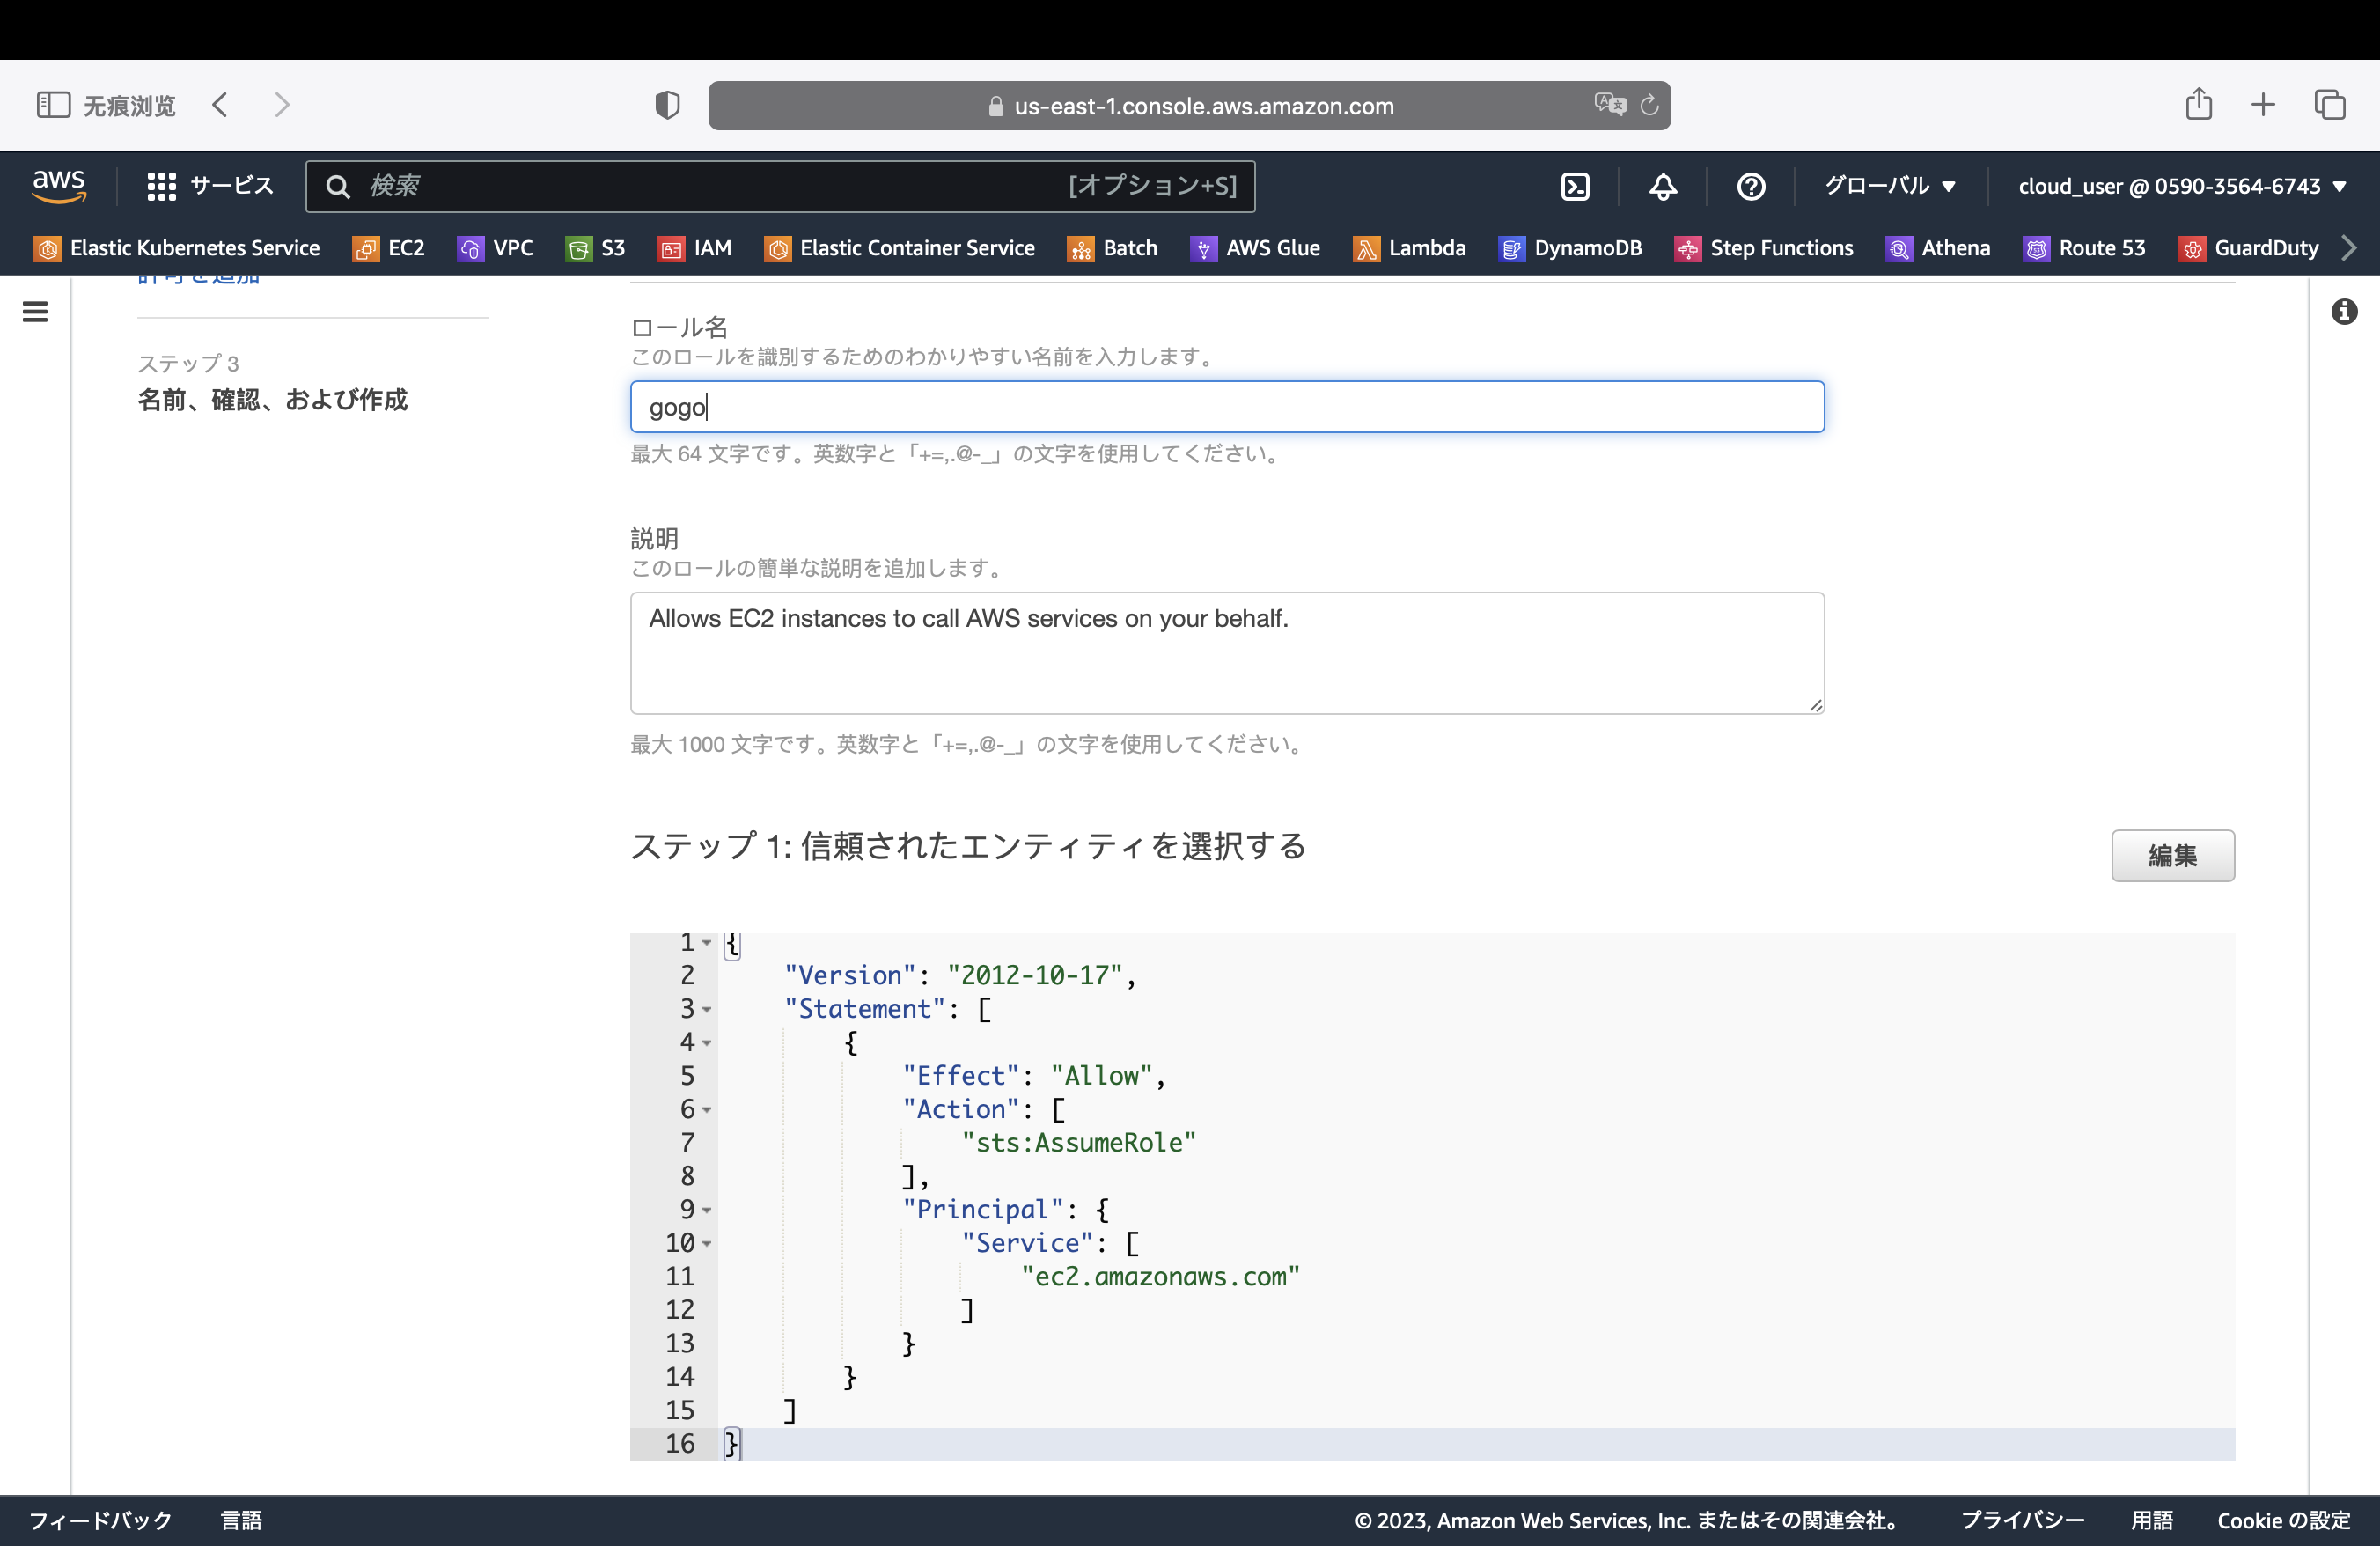Collapse the Statement block on line 3

click(707, 1010)
